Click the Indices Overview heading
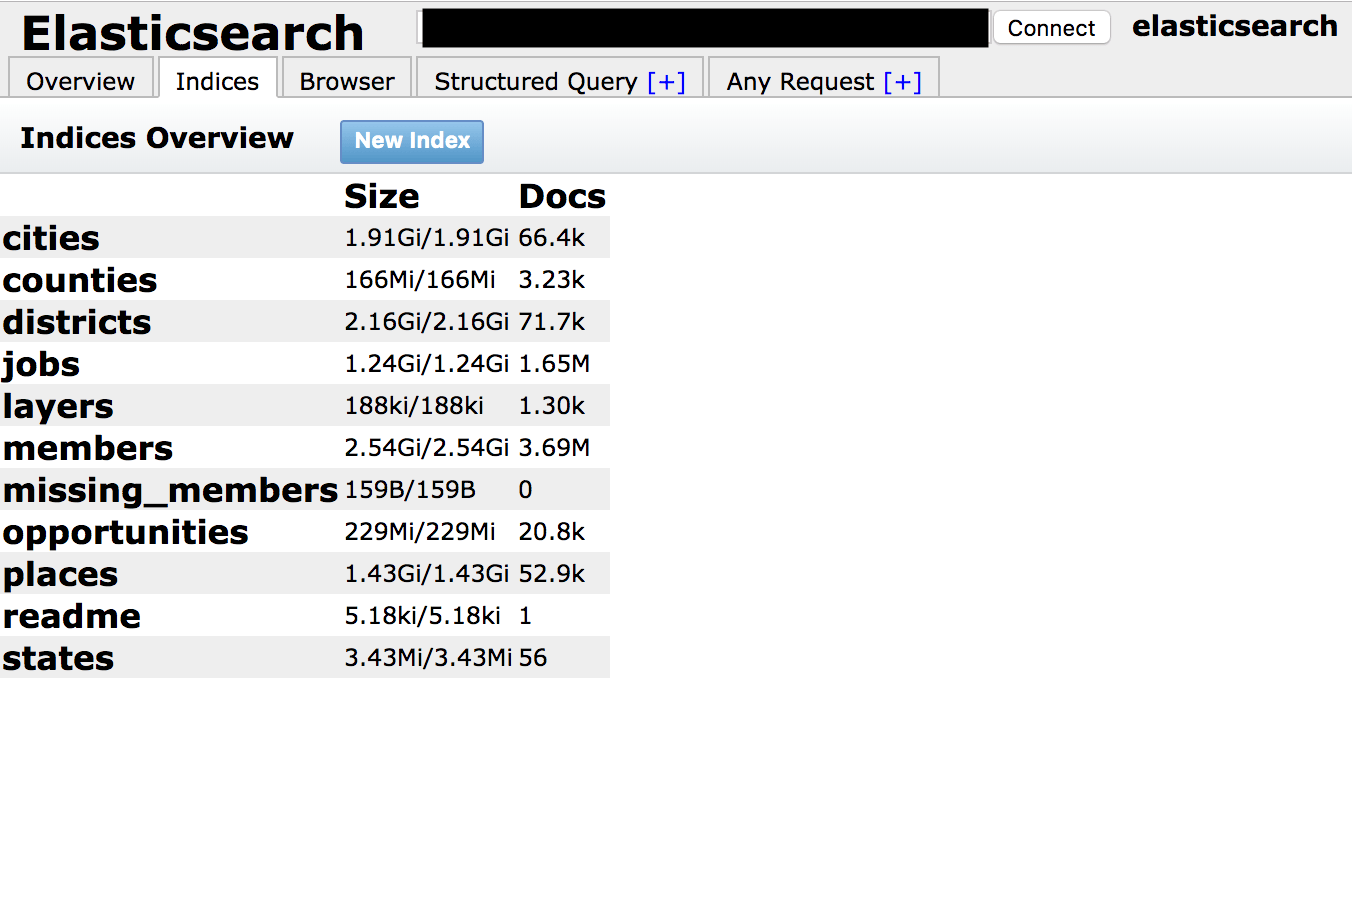Viewport: 1352px width, 910px height. pyautogui.click(x=157, y=138)
